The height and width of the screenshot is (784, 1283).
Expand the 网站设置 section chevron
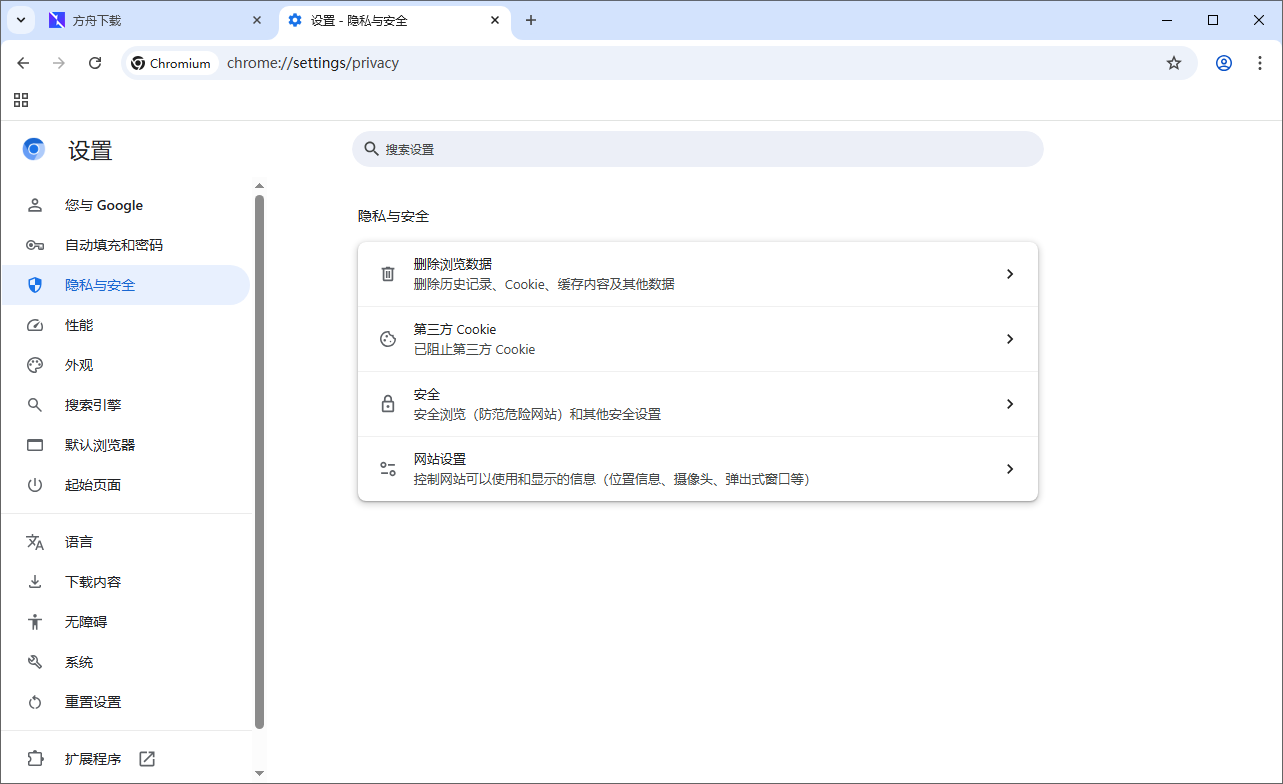(1010, 468)
